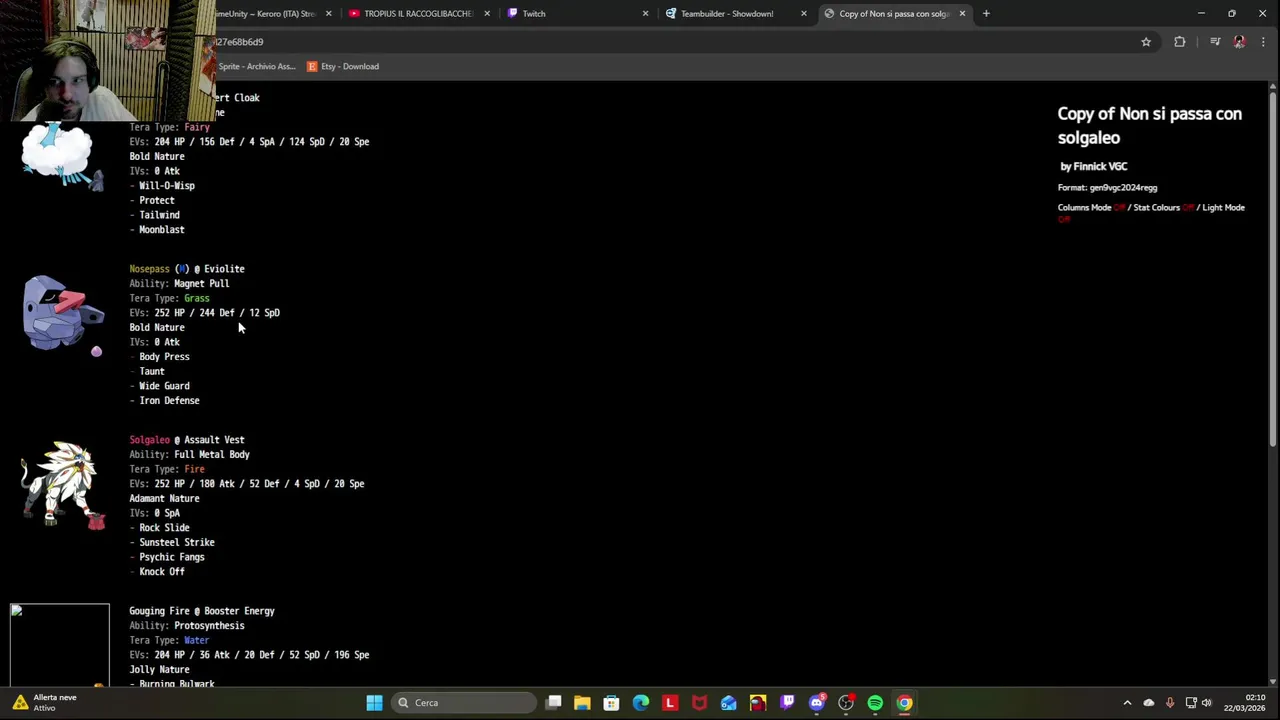Toggle Columns Mode Off switch
This screenshot has width=1280, height=720.
pyautogui.click(x=1119, y=208)
